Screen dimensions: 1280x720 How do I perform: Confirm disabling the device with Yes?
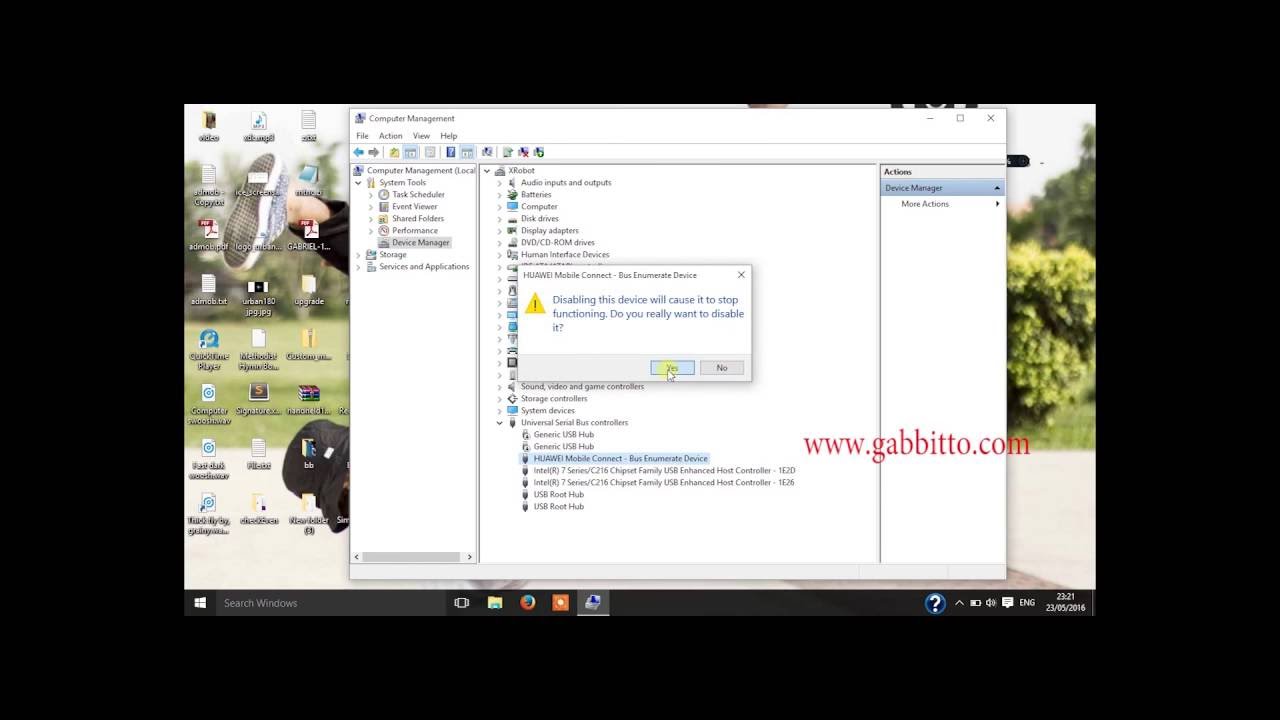tap(672, 368)
